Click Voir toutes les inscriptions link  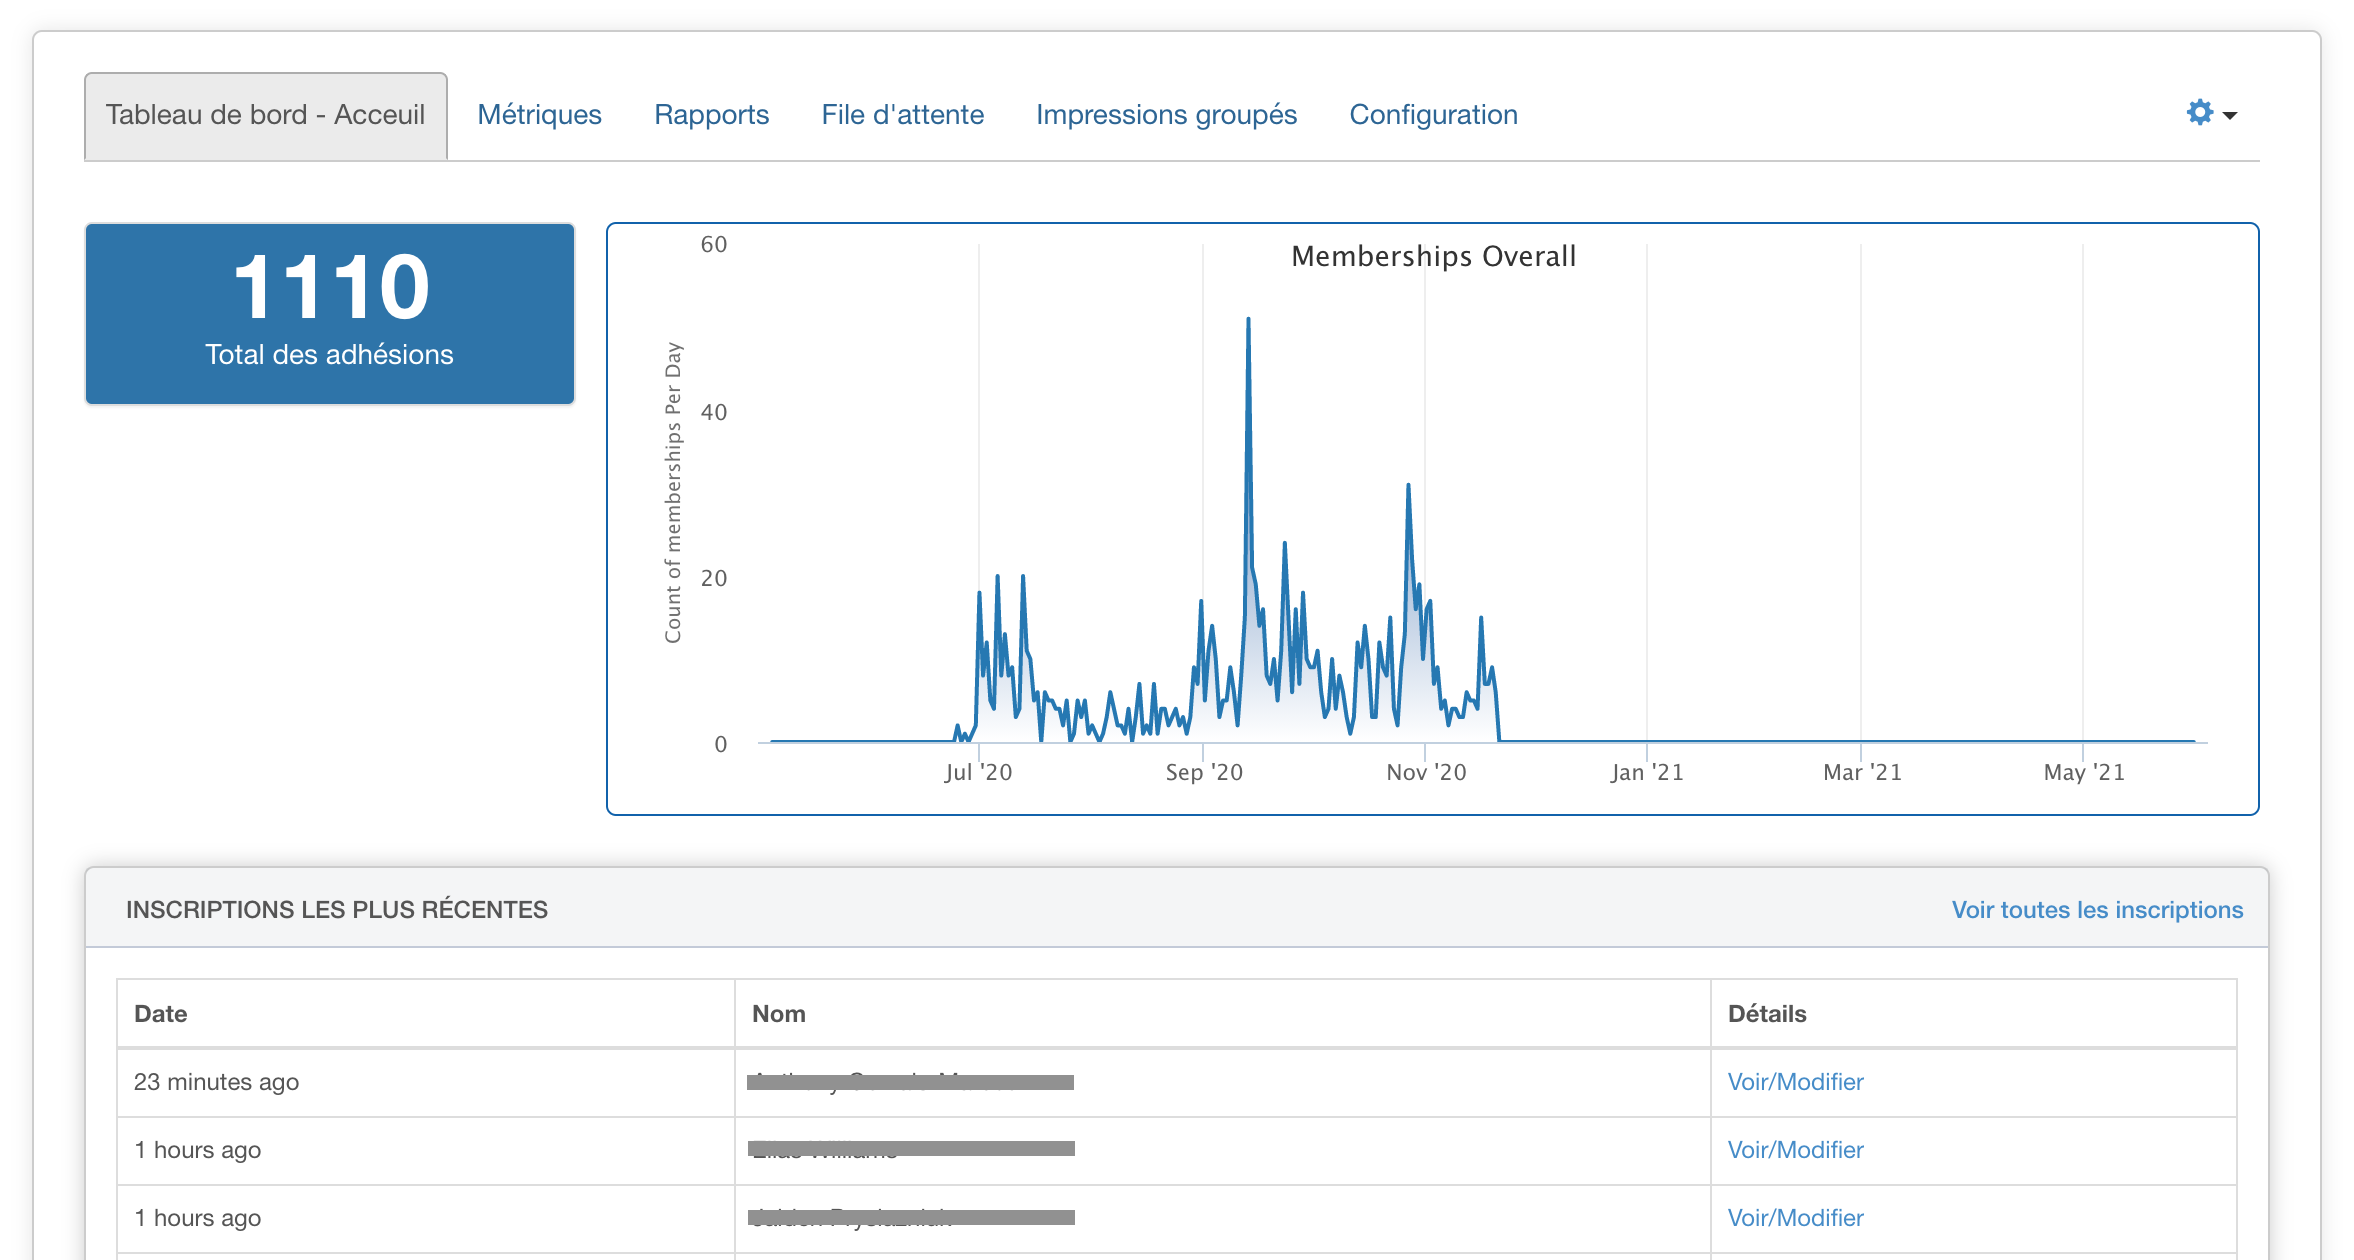pos(2097,910)
